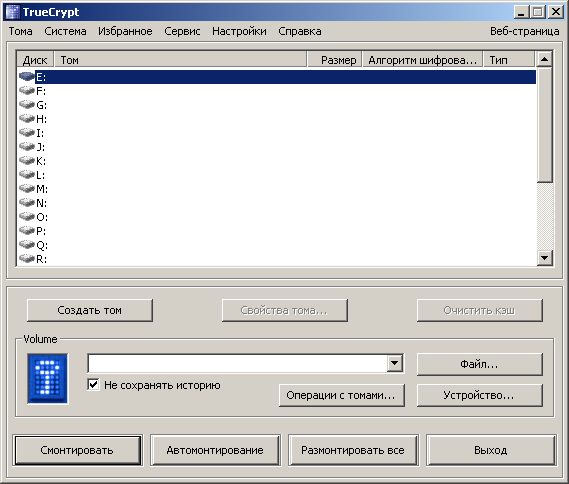Sort by the Диск column header
Image resolution: width=569 pixels, height=484 pixels.
(35, 60)
